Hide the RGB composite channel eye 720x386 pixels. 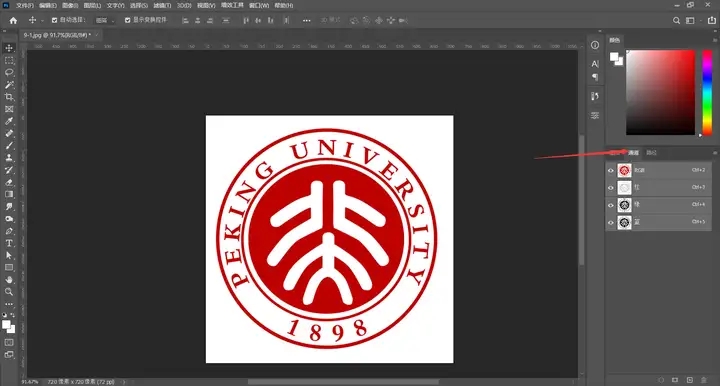coord(611,171)
